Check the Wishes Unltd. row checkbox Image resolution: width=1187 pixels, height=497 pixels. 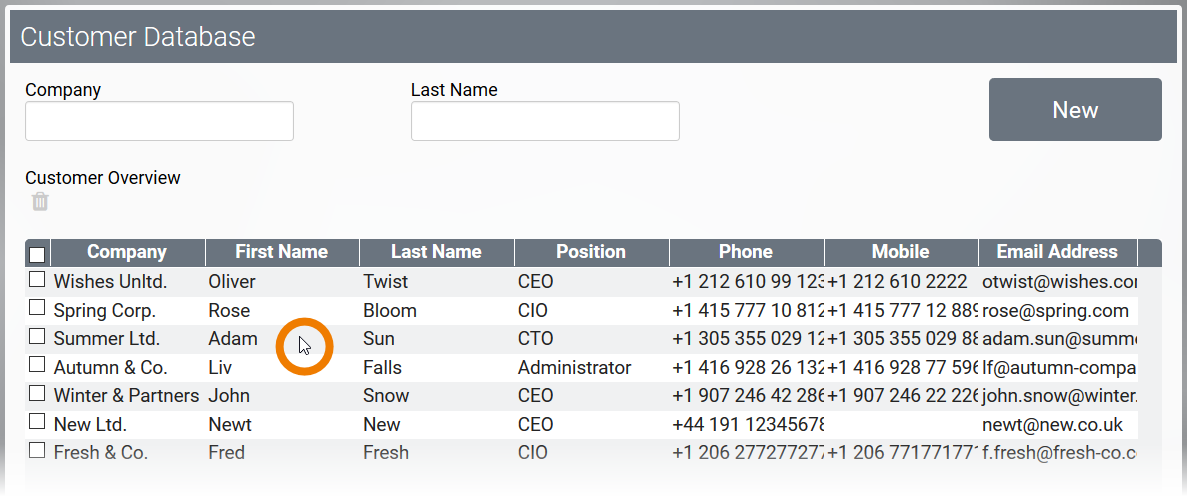37,280
